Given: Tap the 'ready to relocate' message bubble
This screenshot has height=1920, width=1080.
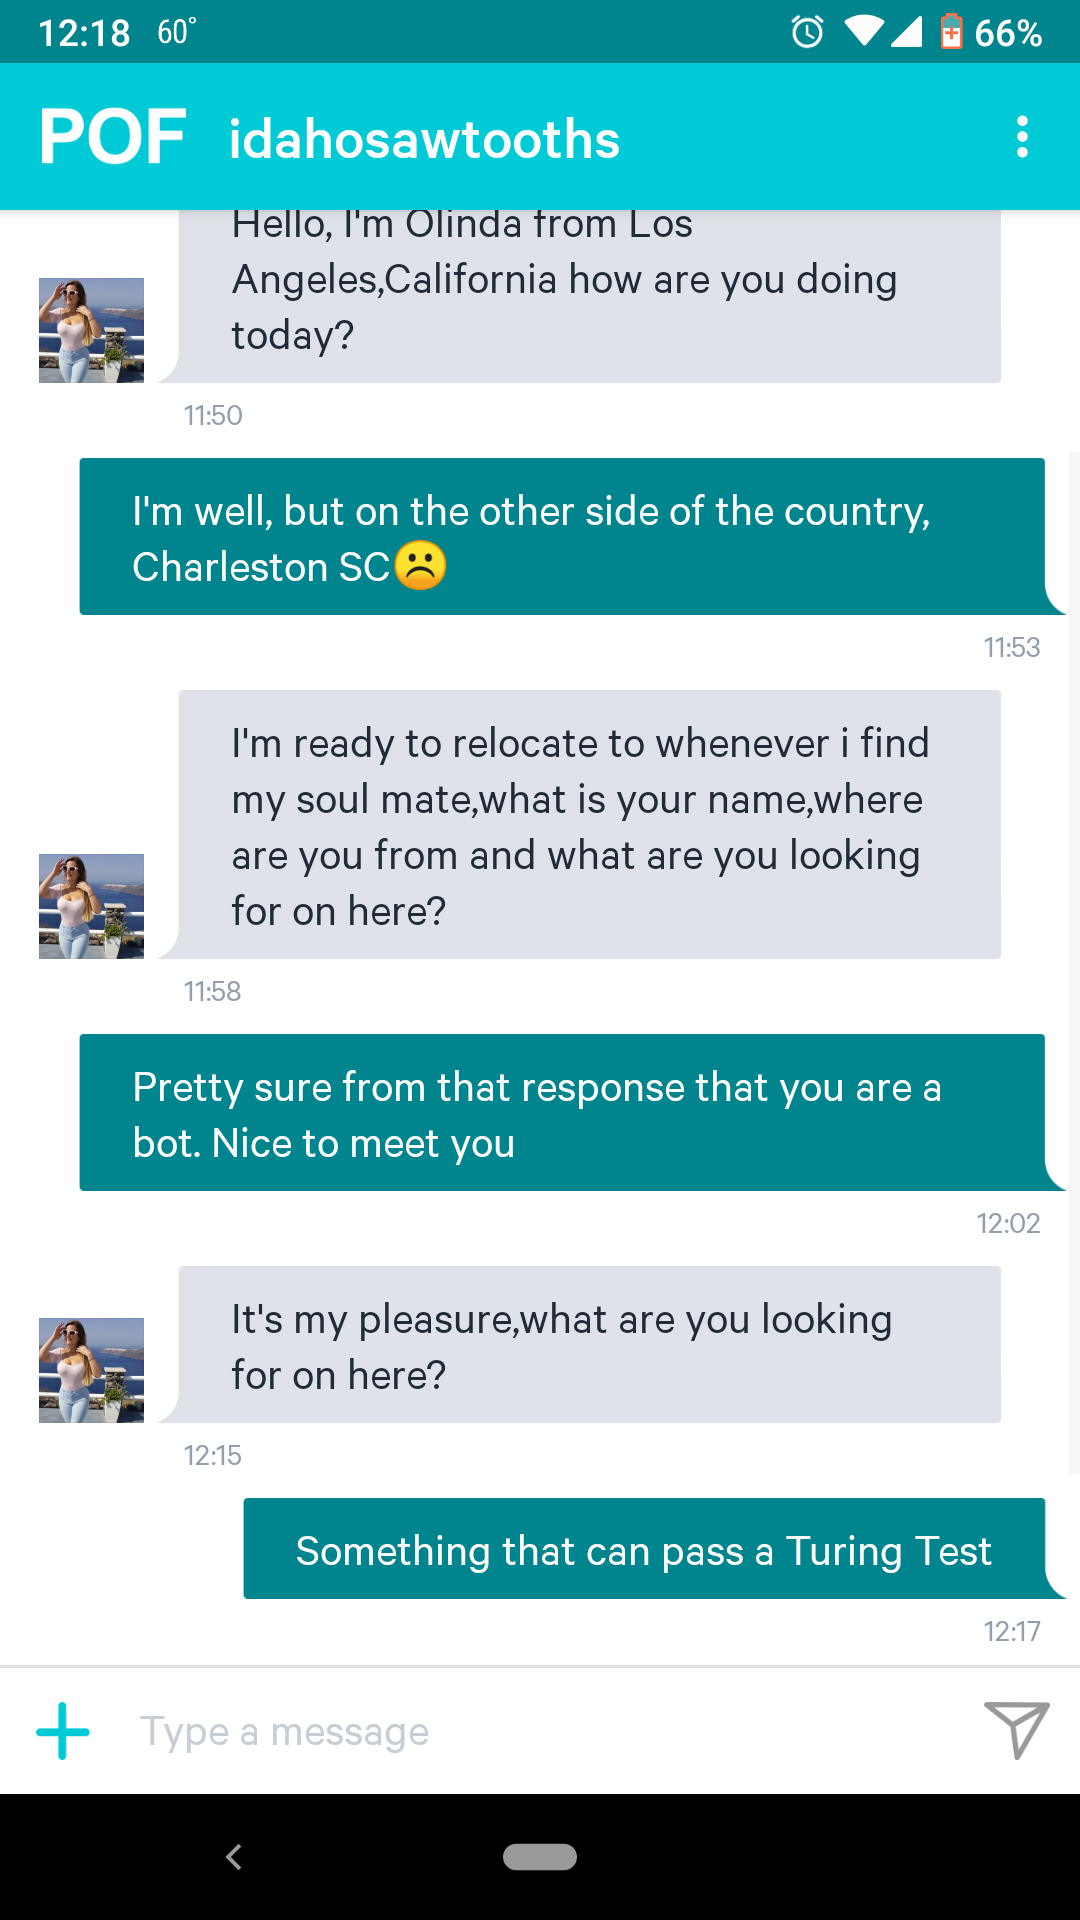Looking at the screenshot, I should pos(589,825).
